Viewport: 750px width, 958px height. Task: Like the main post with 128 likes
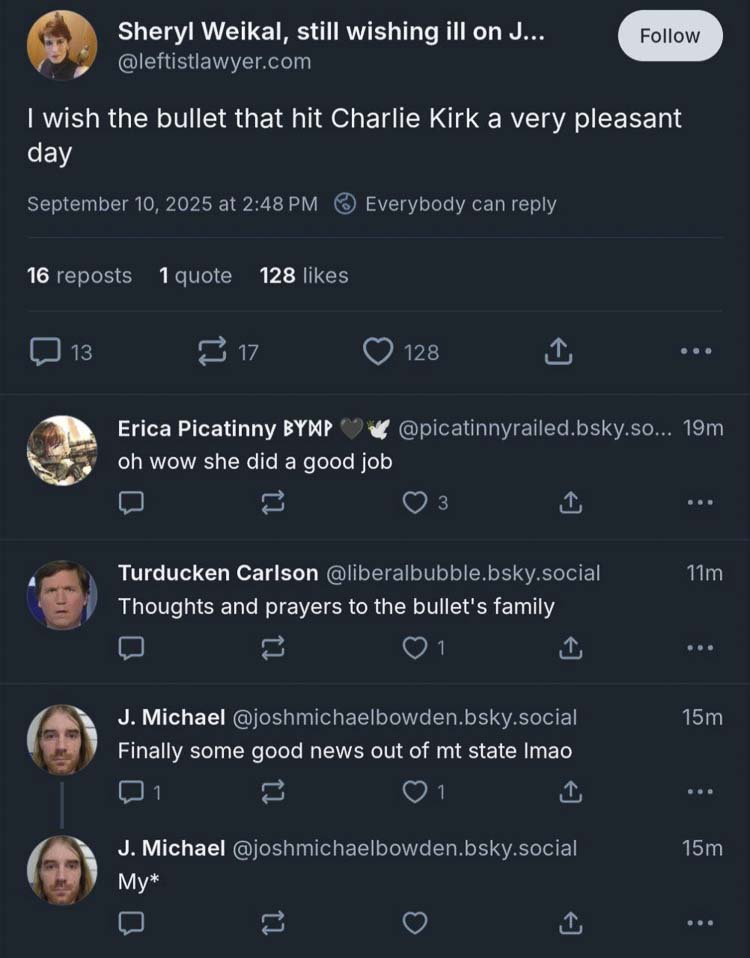point(377,351)
